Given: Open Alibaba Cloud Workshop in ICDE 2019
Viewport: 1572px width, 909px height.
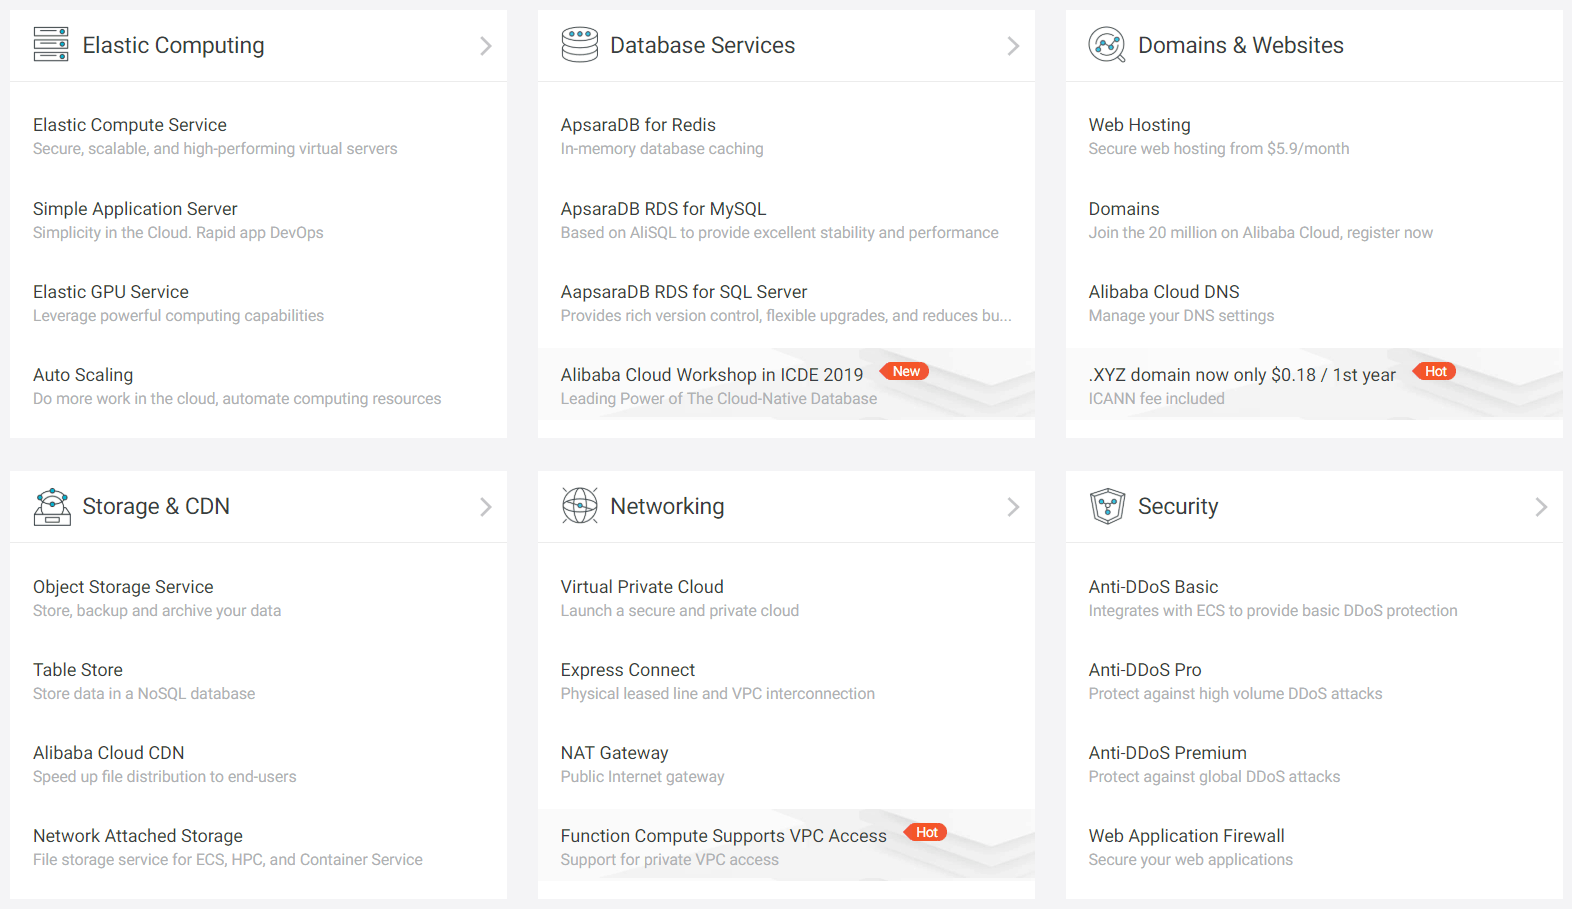Looking at the screenshot, I should click(x=712, y=375).
